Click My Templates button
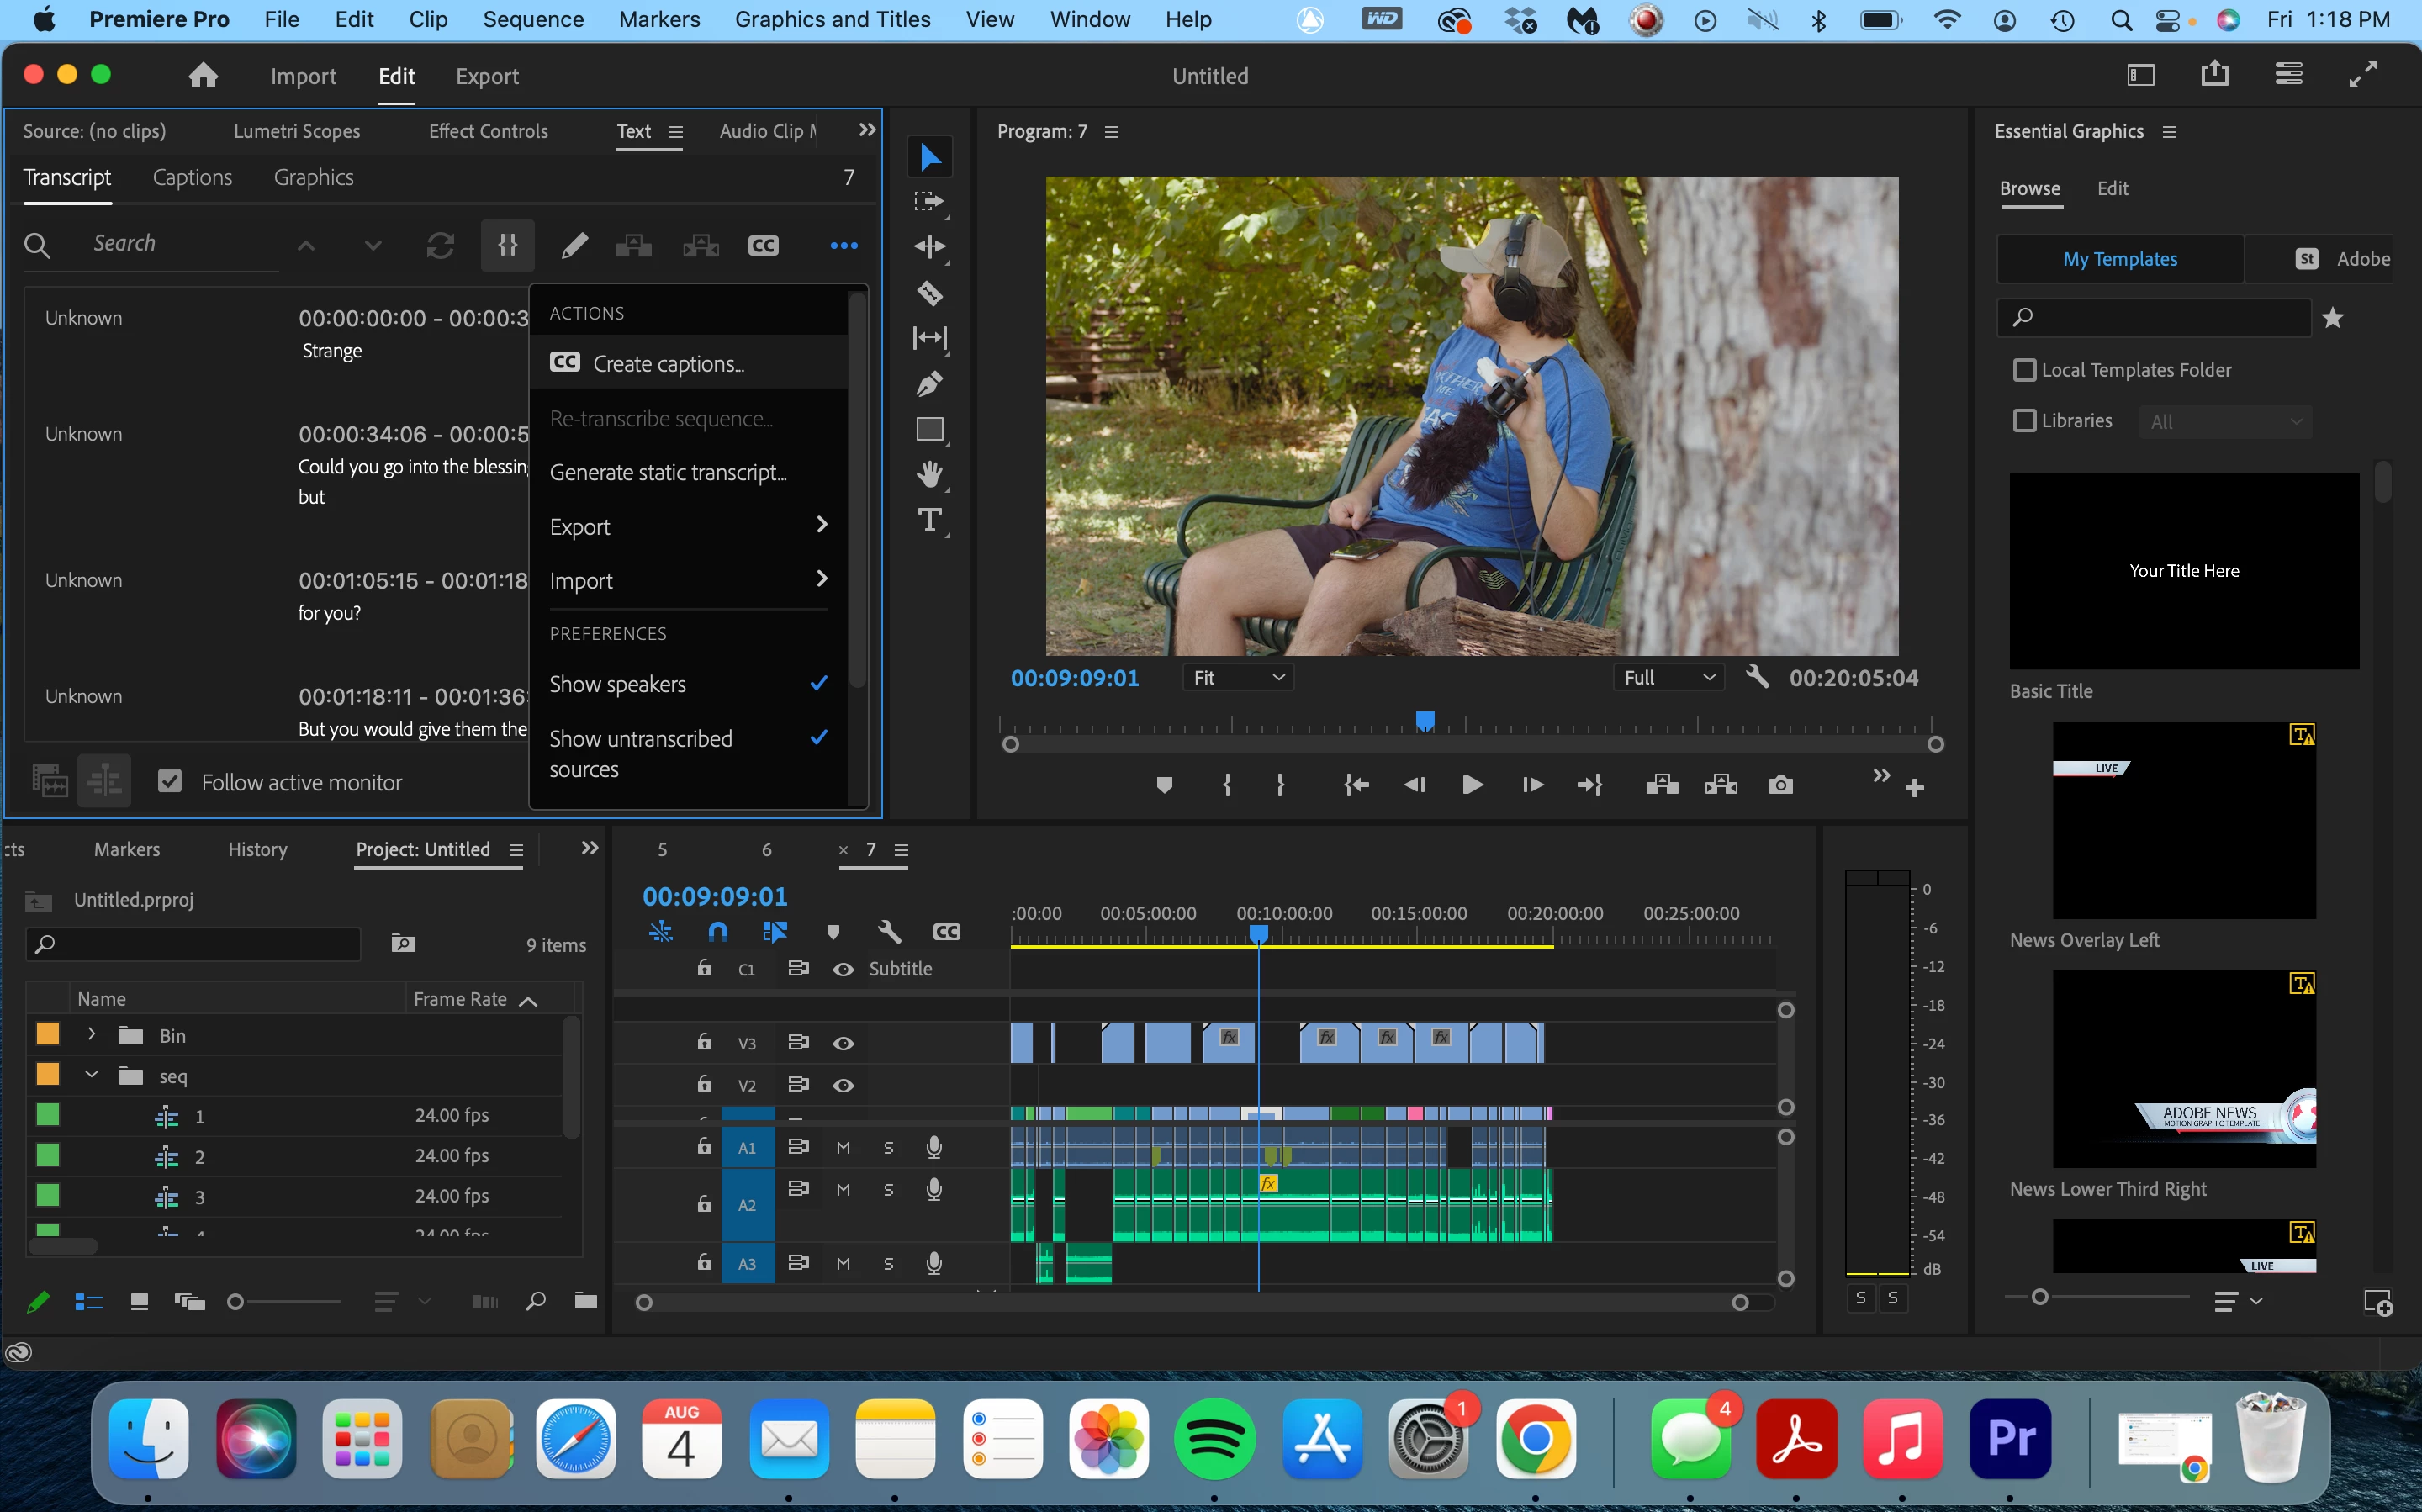The image size is (2422, 1512). pos(2119,259)
